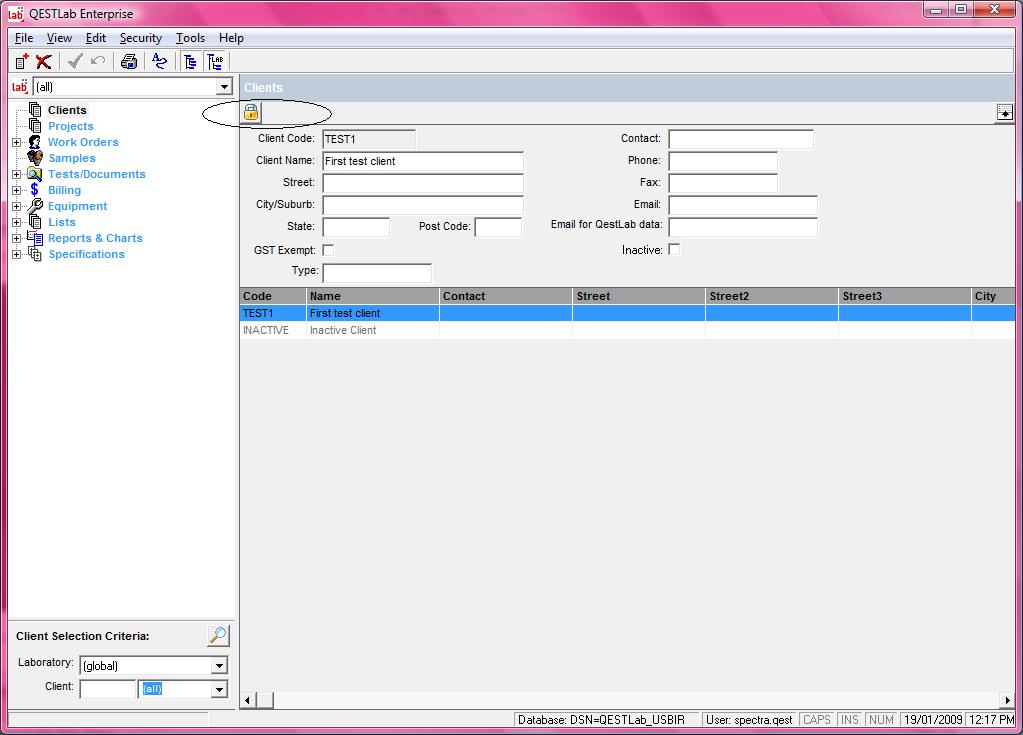Click the Print toolbar icon
Viewport: 1023px width, 735px height.
[x=129, y=62]
